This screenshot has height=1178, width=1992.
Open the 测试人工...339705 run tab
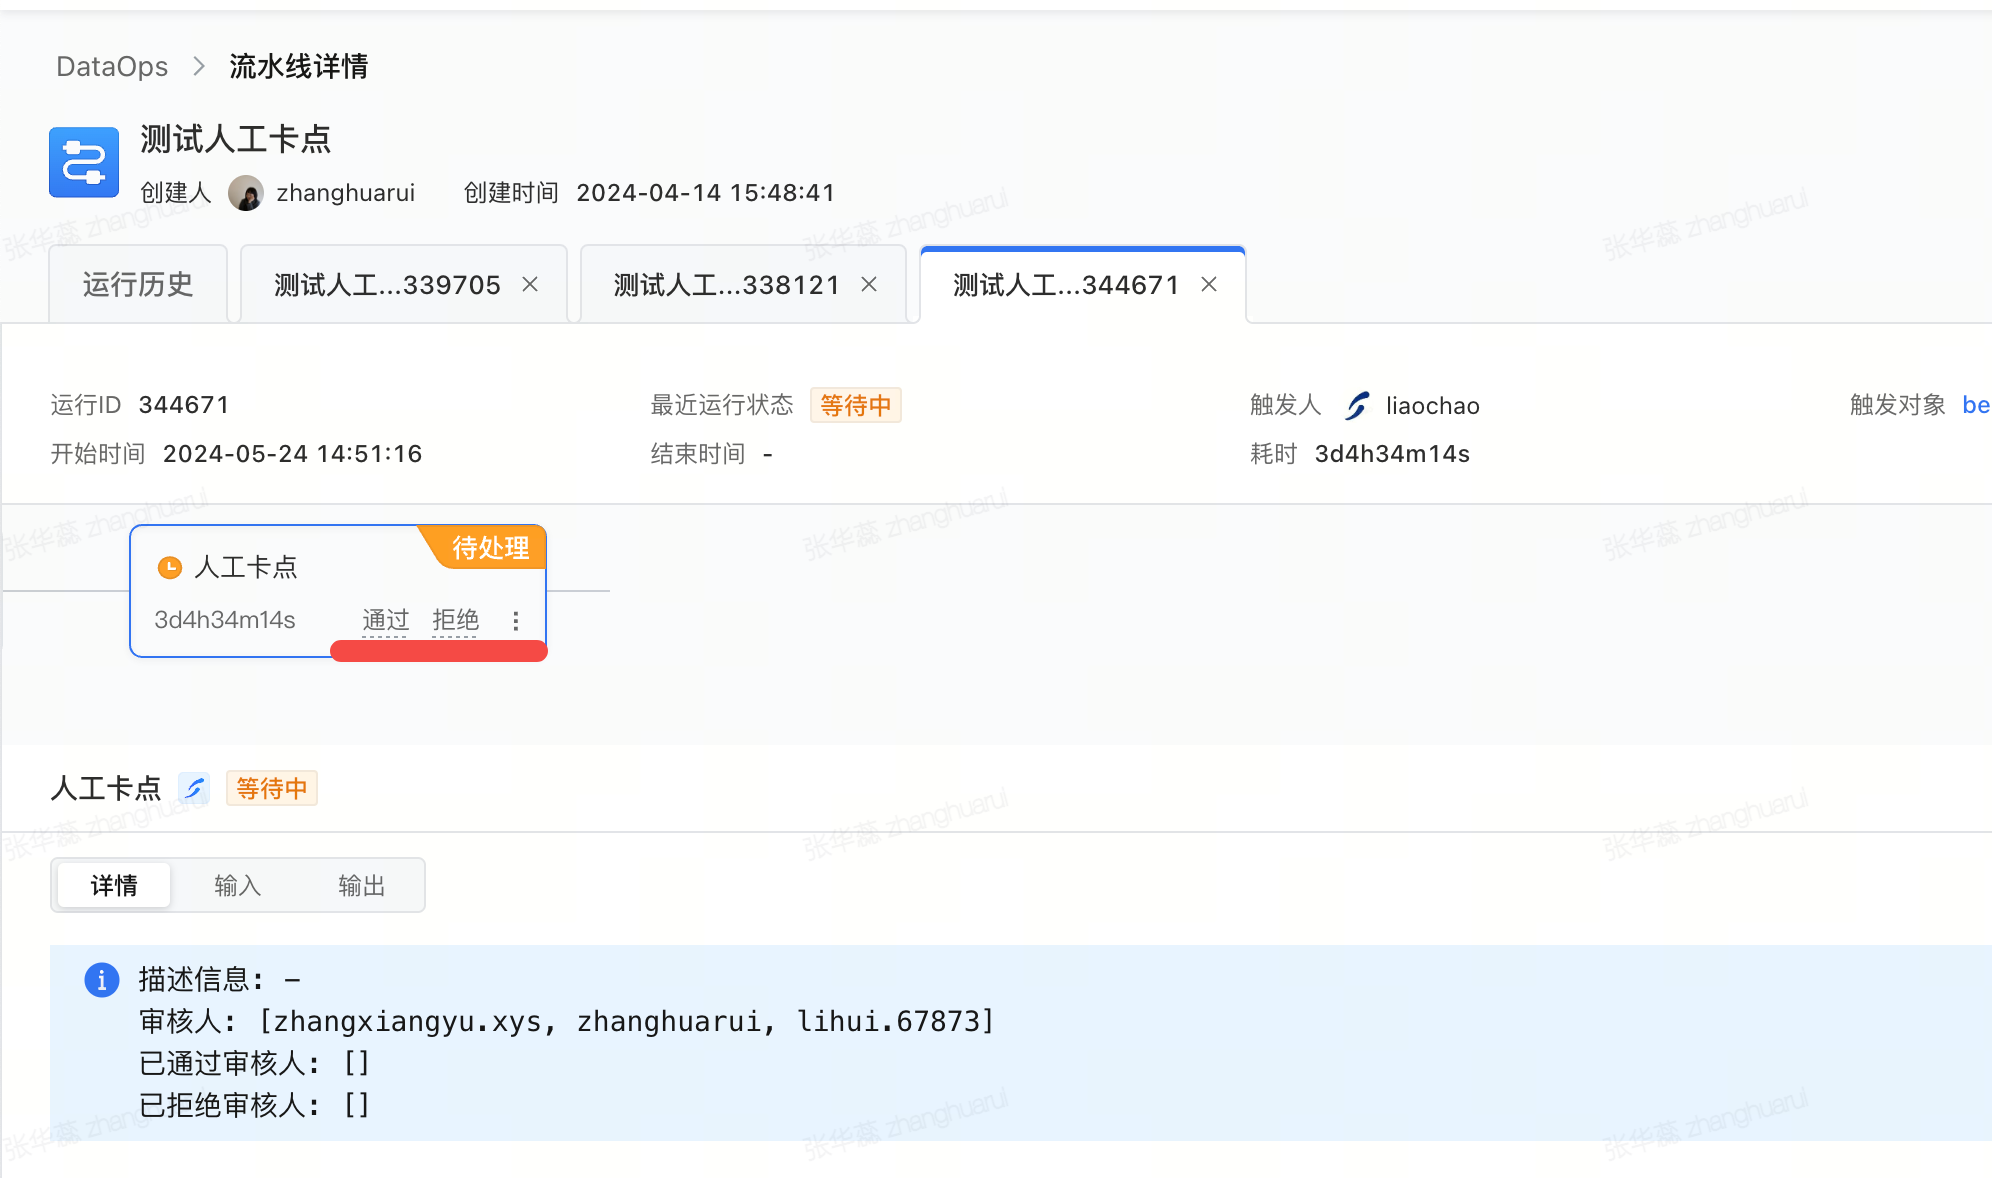[x=387, y=285]
